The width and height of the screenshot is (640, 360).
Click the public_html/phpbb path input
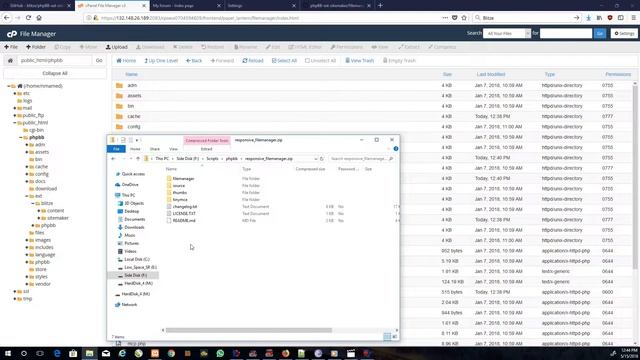(54, 60)
